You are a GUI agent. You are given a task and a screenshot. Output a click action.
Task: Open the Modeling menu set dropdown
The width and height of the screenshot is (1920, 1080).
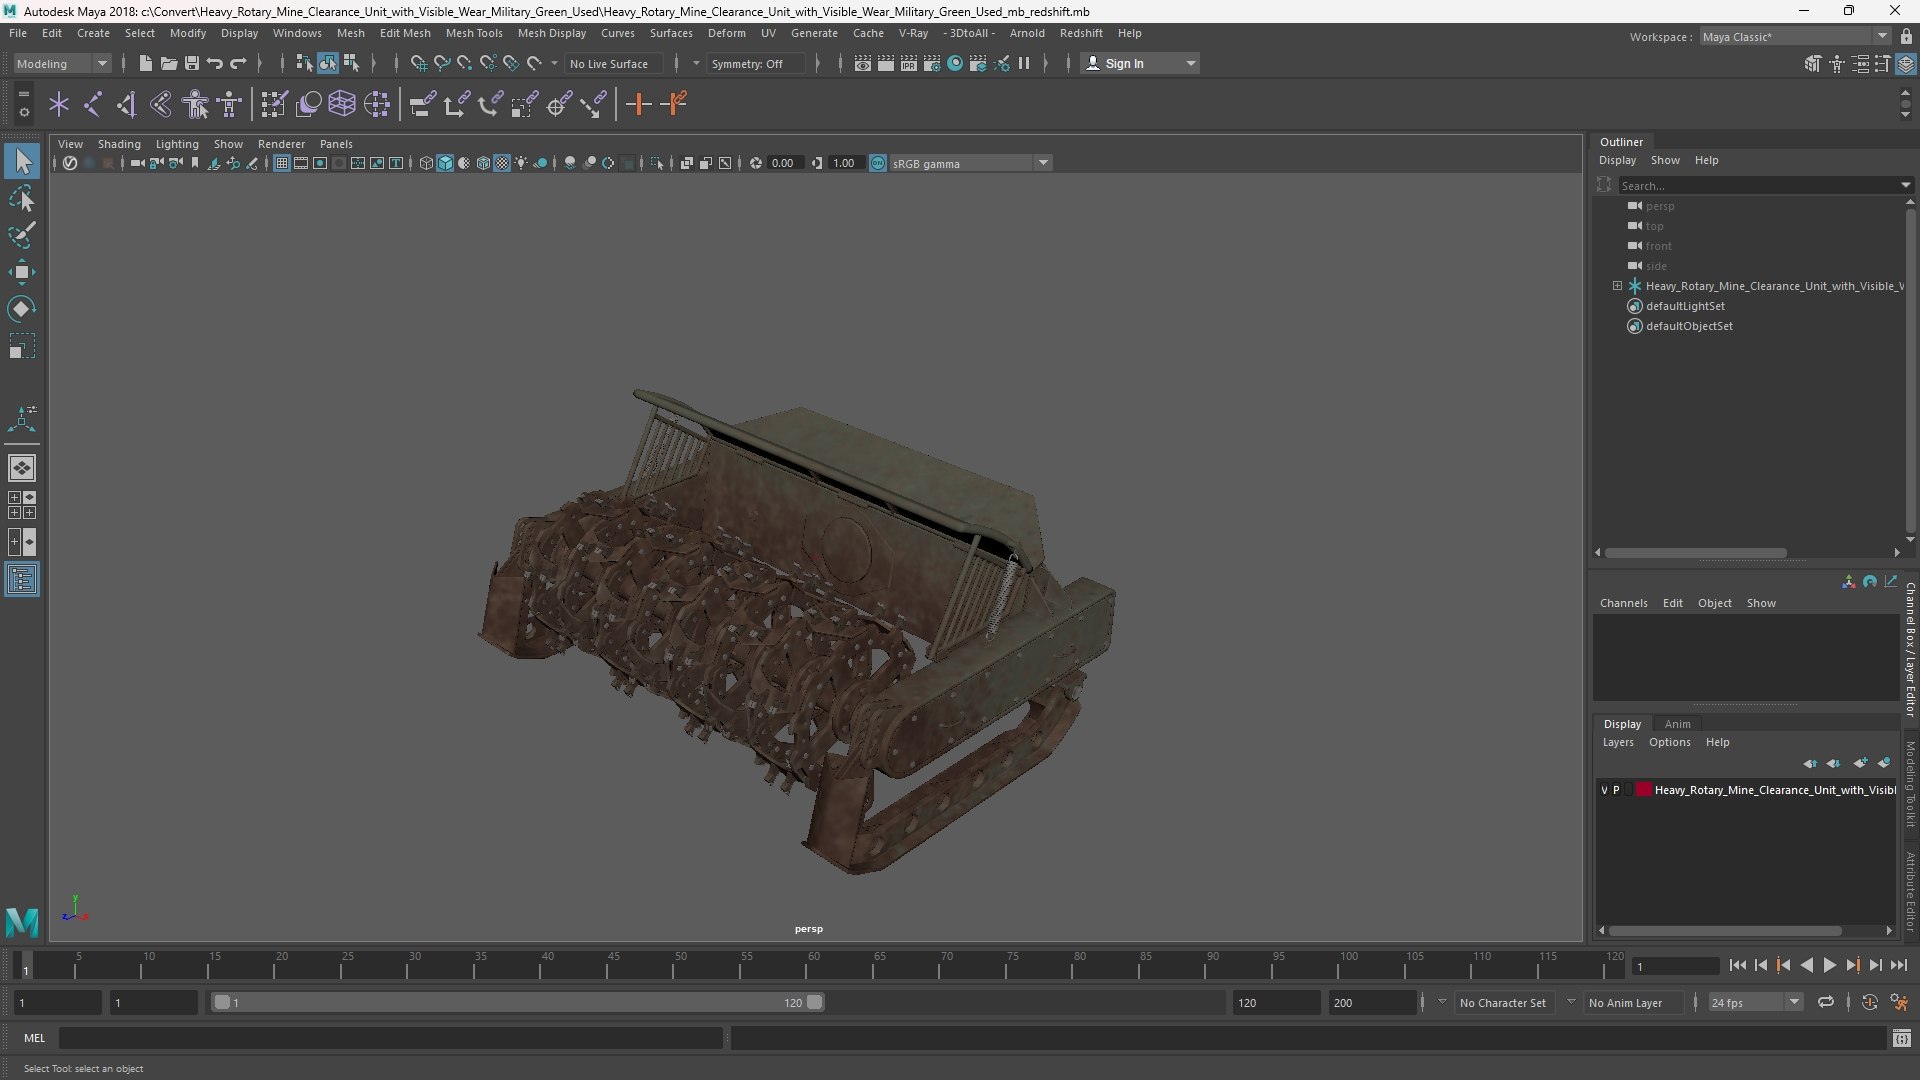tap(61, 63)
